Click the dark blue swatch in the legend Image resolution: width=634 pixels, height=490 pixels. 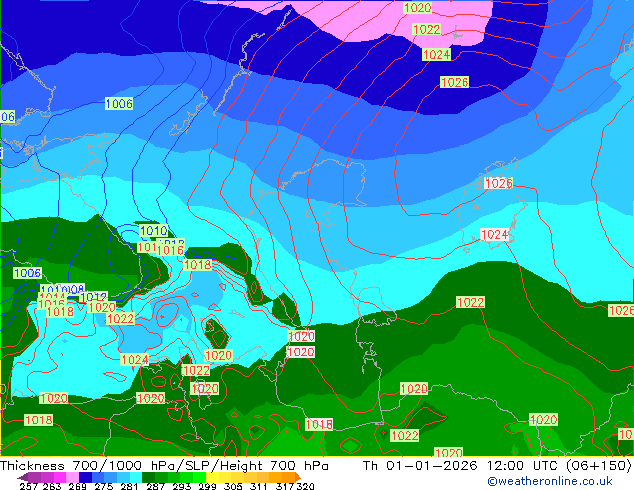85,477
